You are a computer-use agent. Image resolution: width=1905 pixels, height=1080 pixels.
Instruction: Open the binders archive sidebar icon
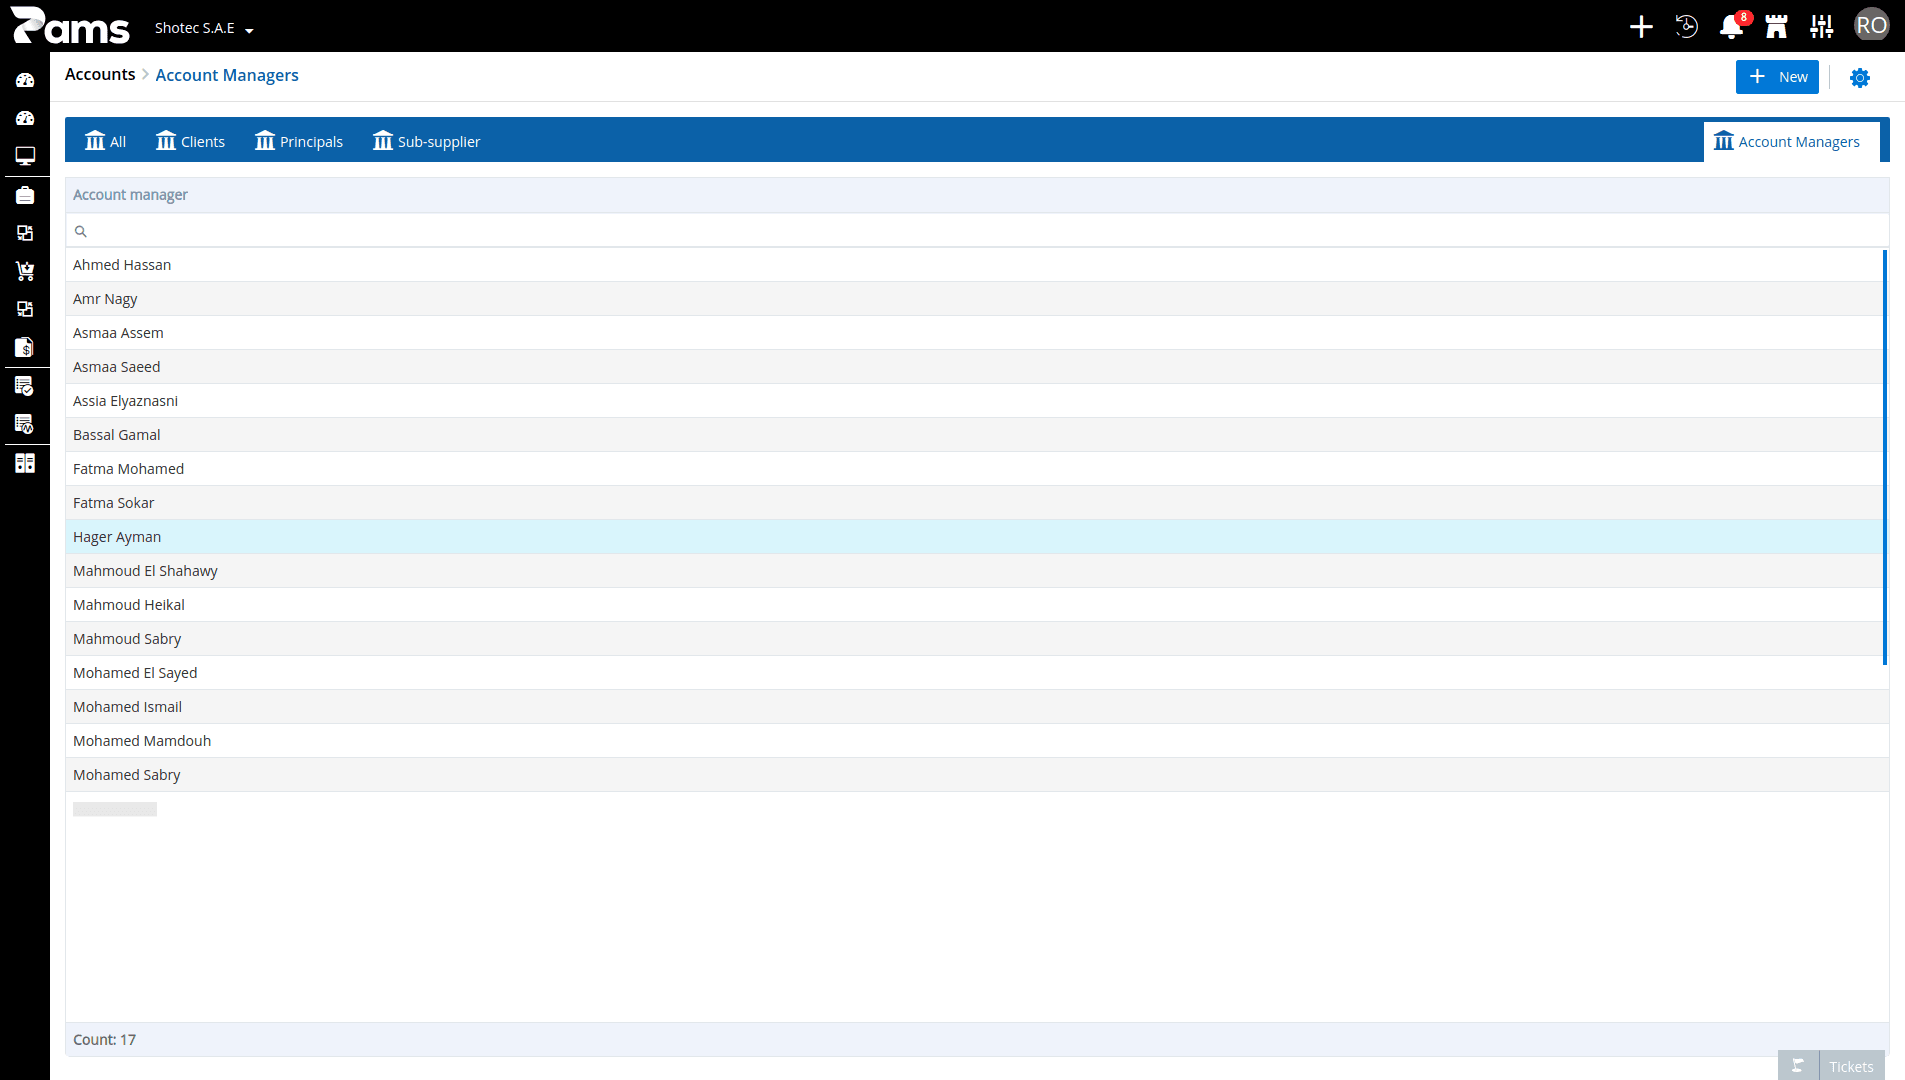25,463
